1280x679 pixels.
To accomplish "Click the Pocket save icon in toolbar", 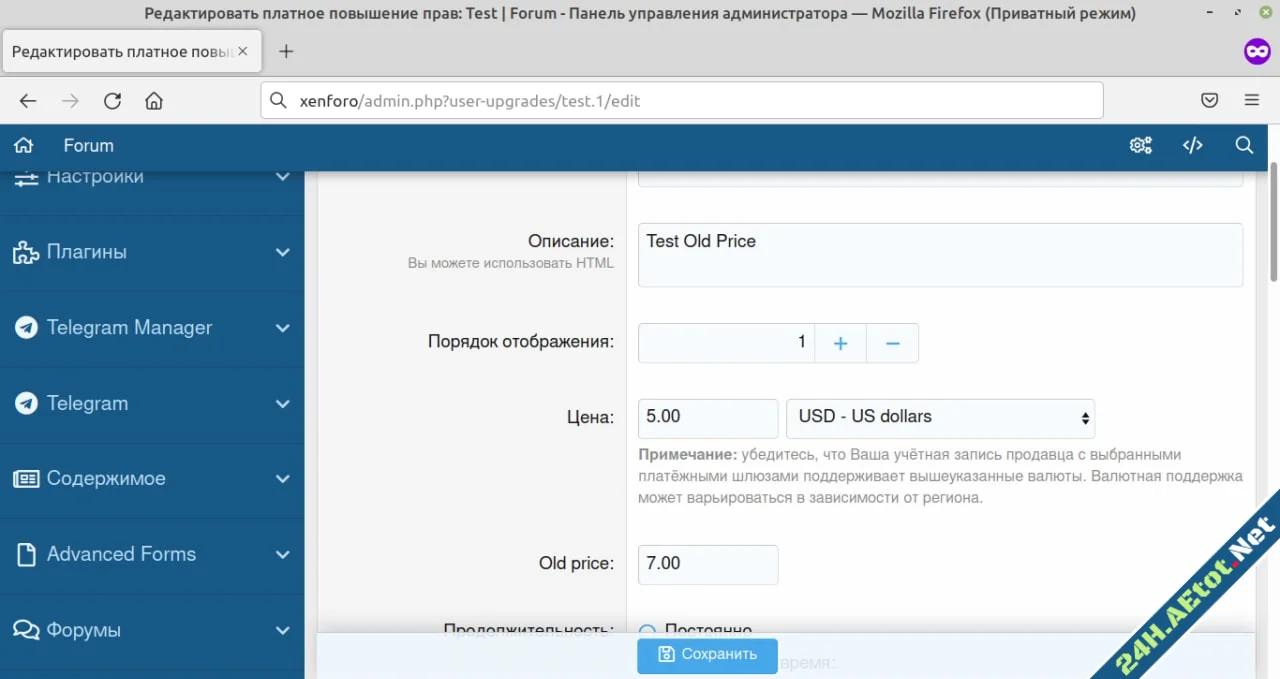I will [1209, 100].
